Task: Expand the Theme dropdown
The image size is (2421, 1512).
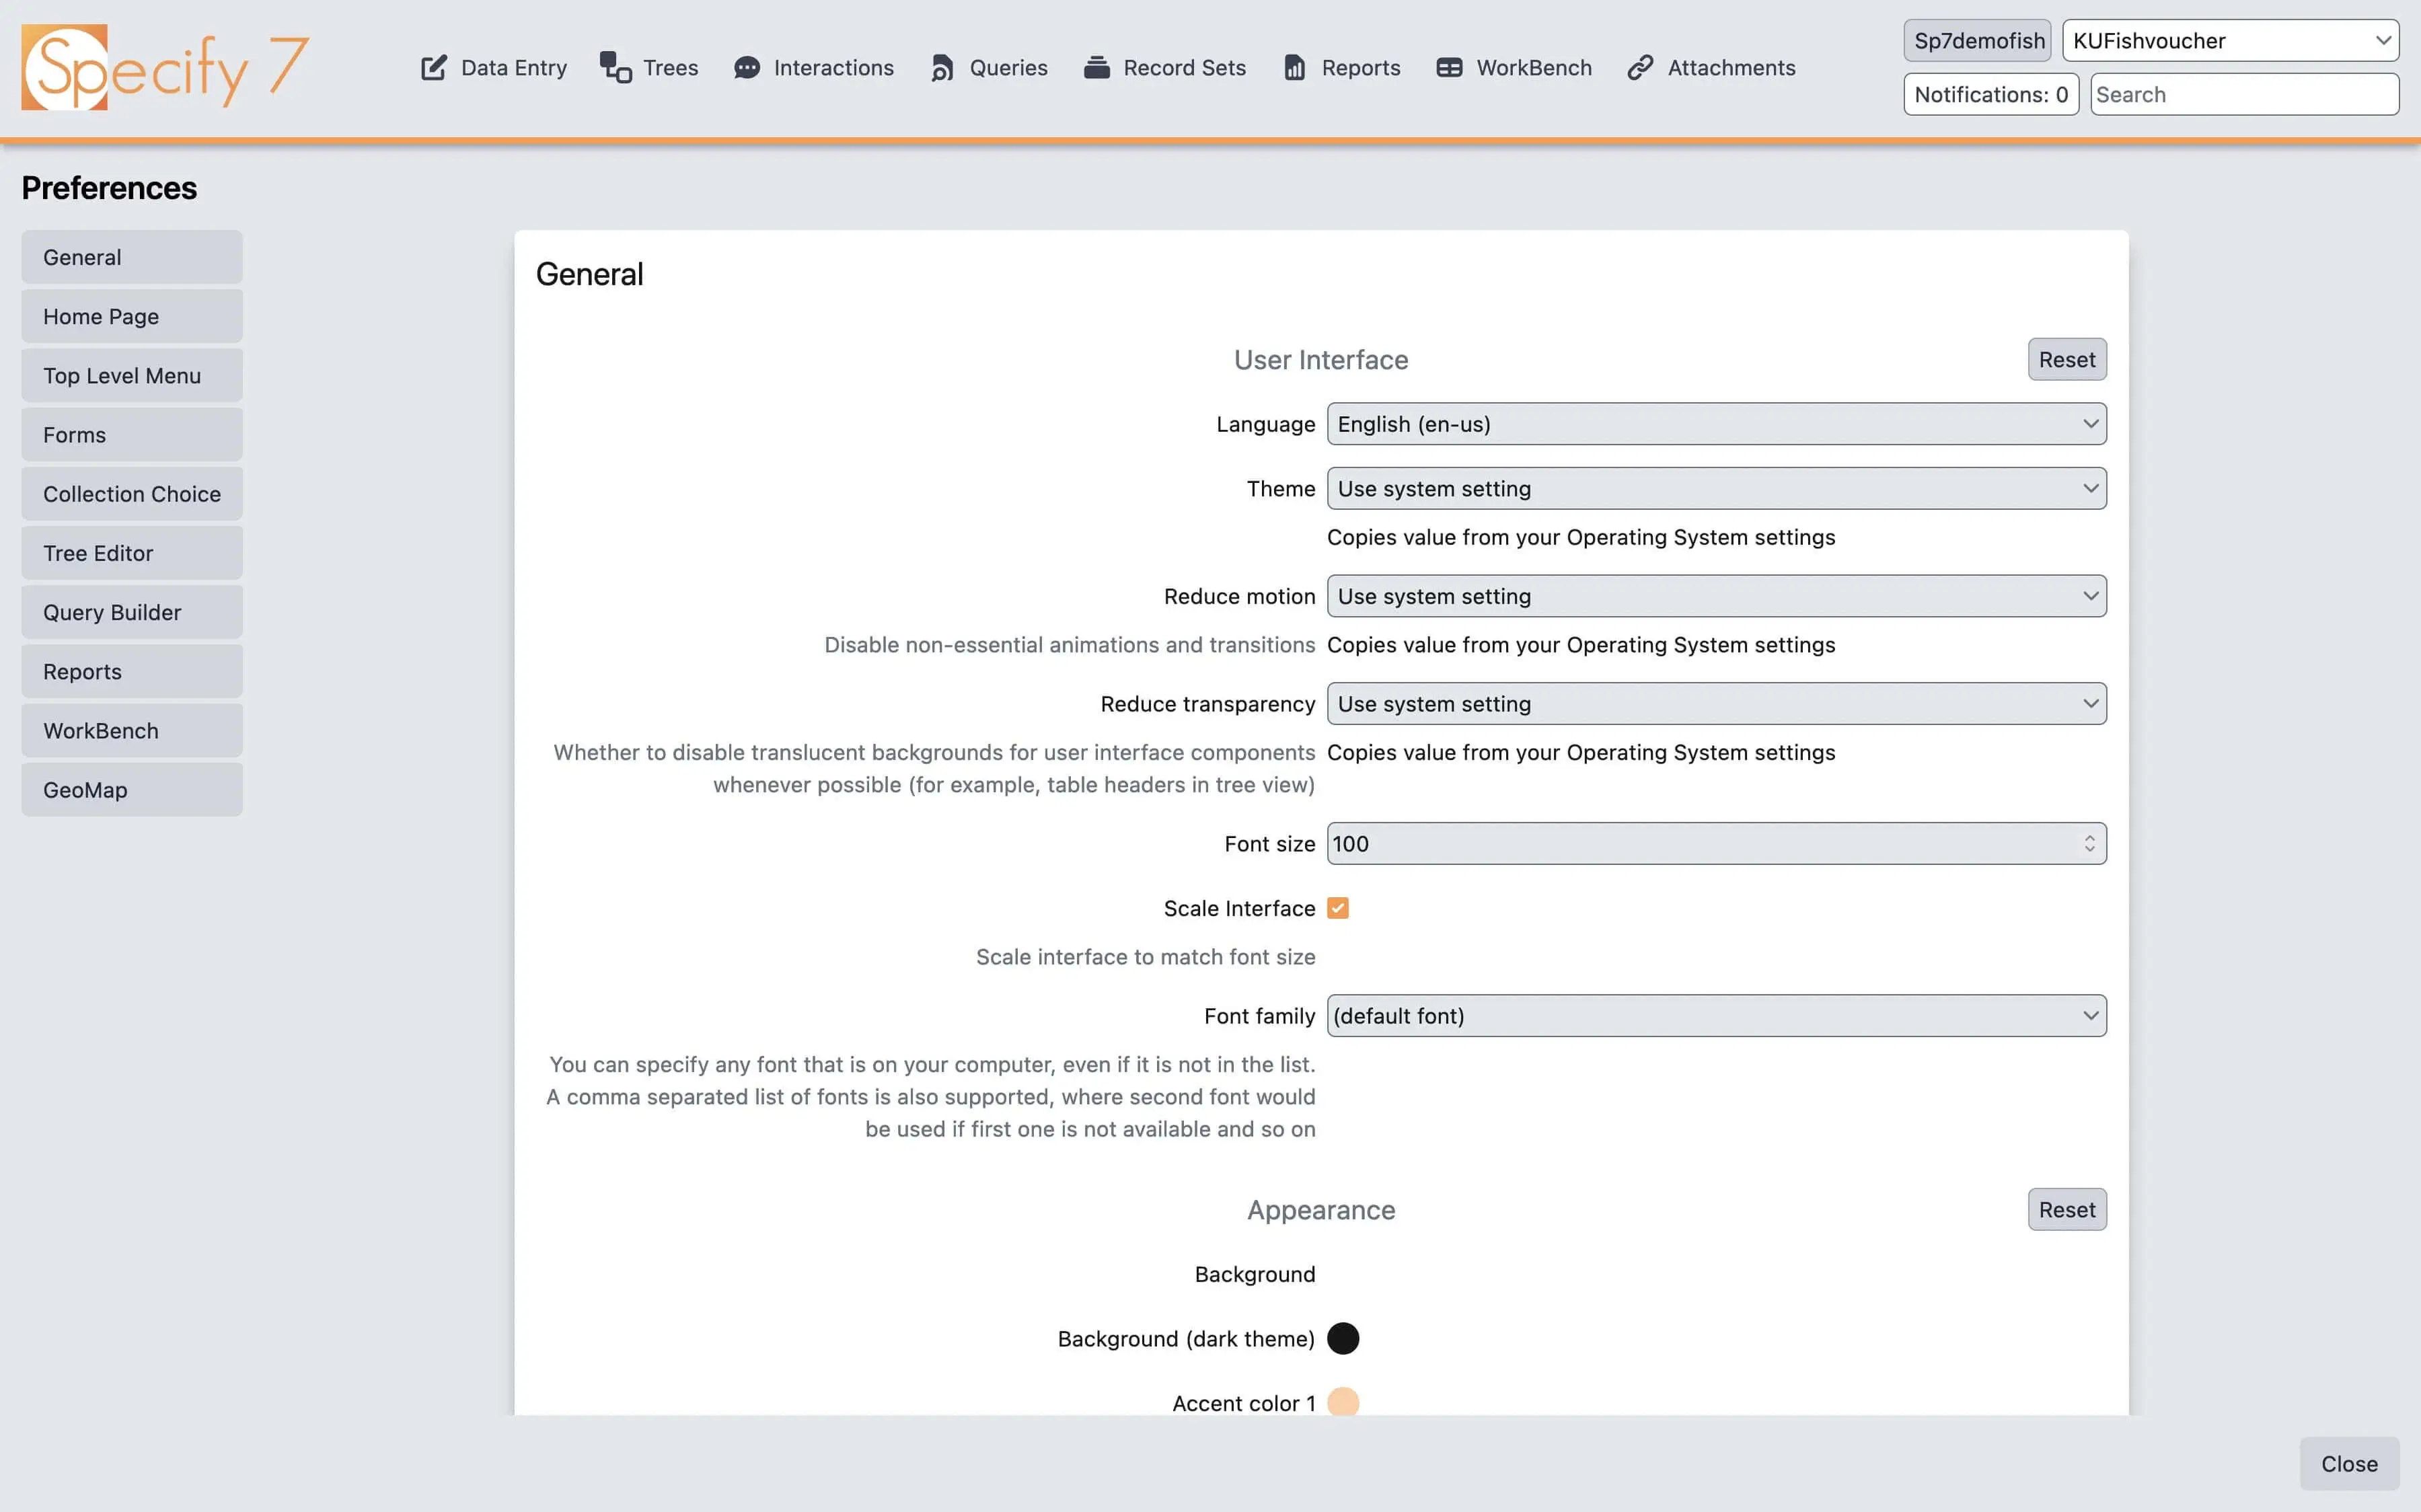Action: tap(1716, 489)
